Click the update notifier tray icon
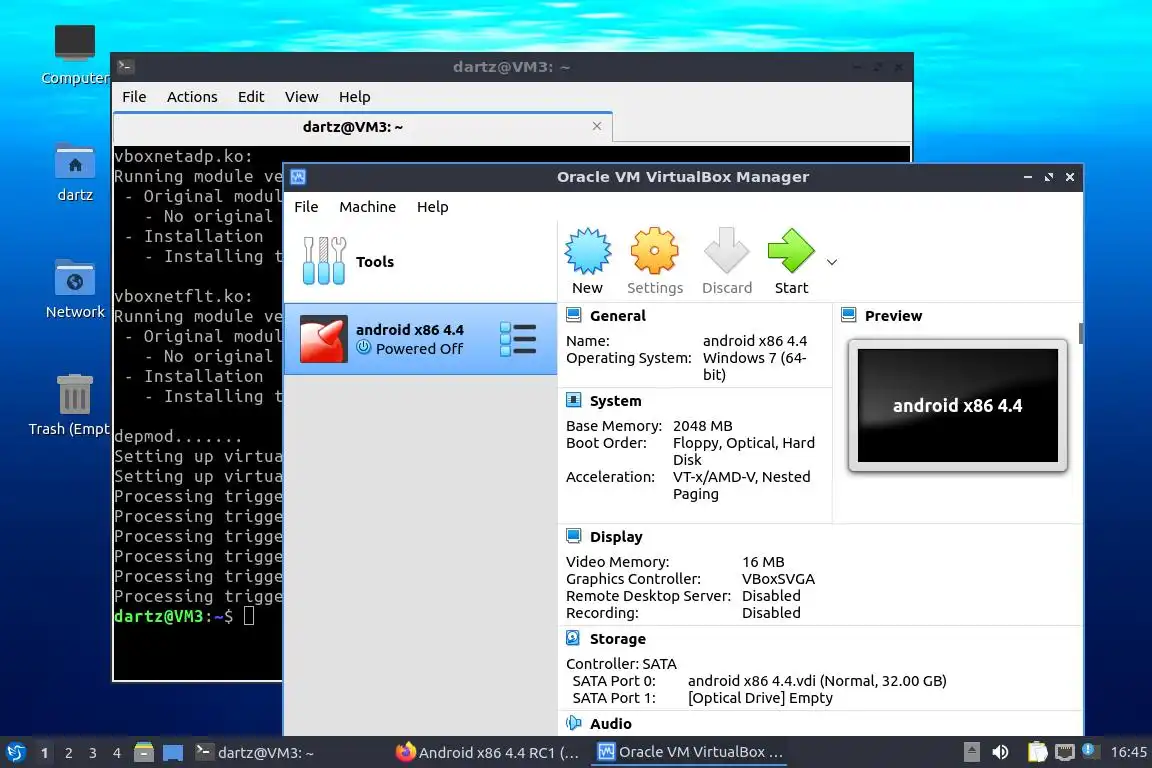The image size is (1152, 768). pyautogui.click(x=1090, y=751)
